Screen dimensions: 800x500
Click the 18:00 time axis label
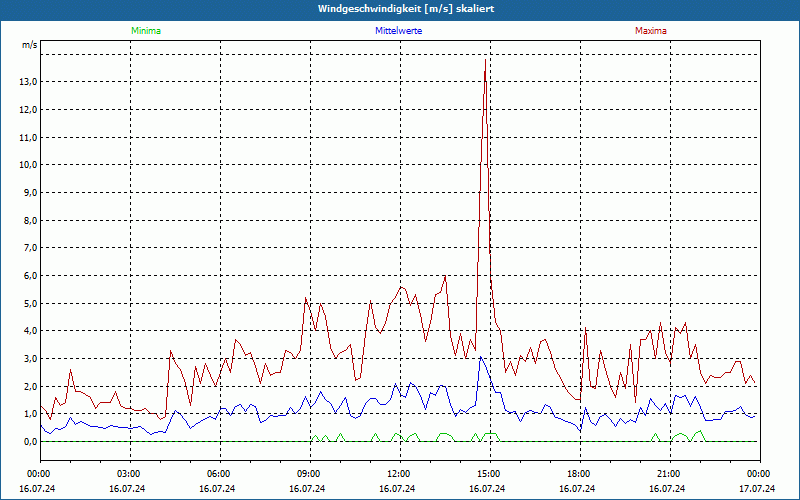coord(580,474)
